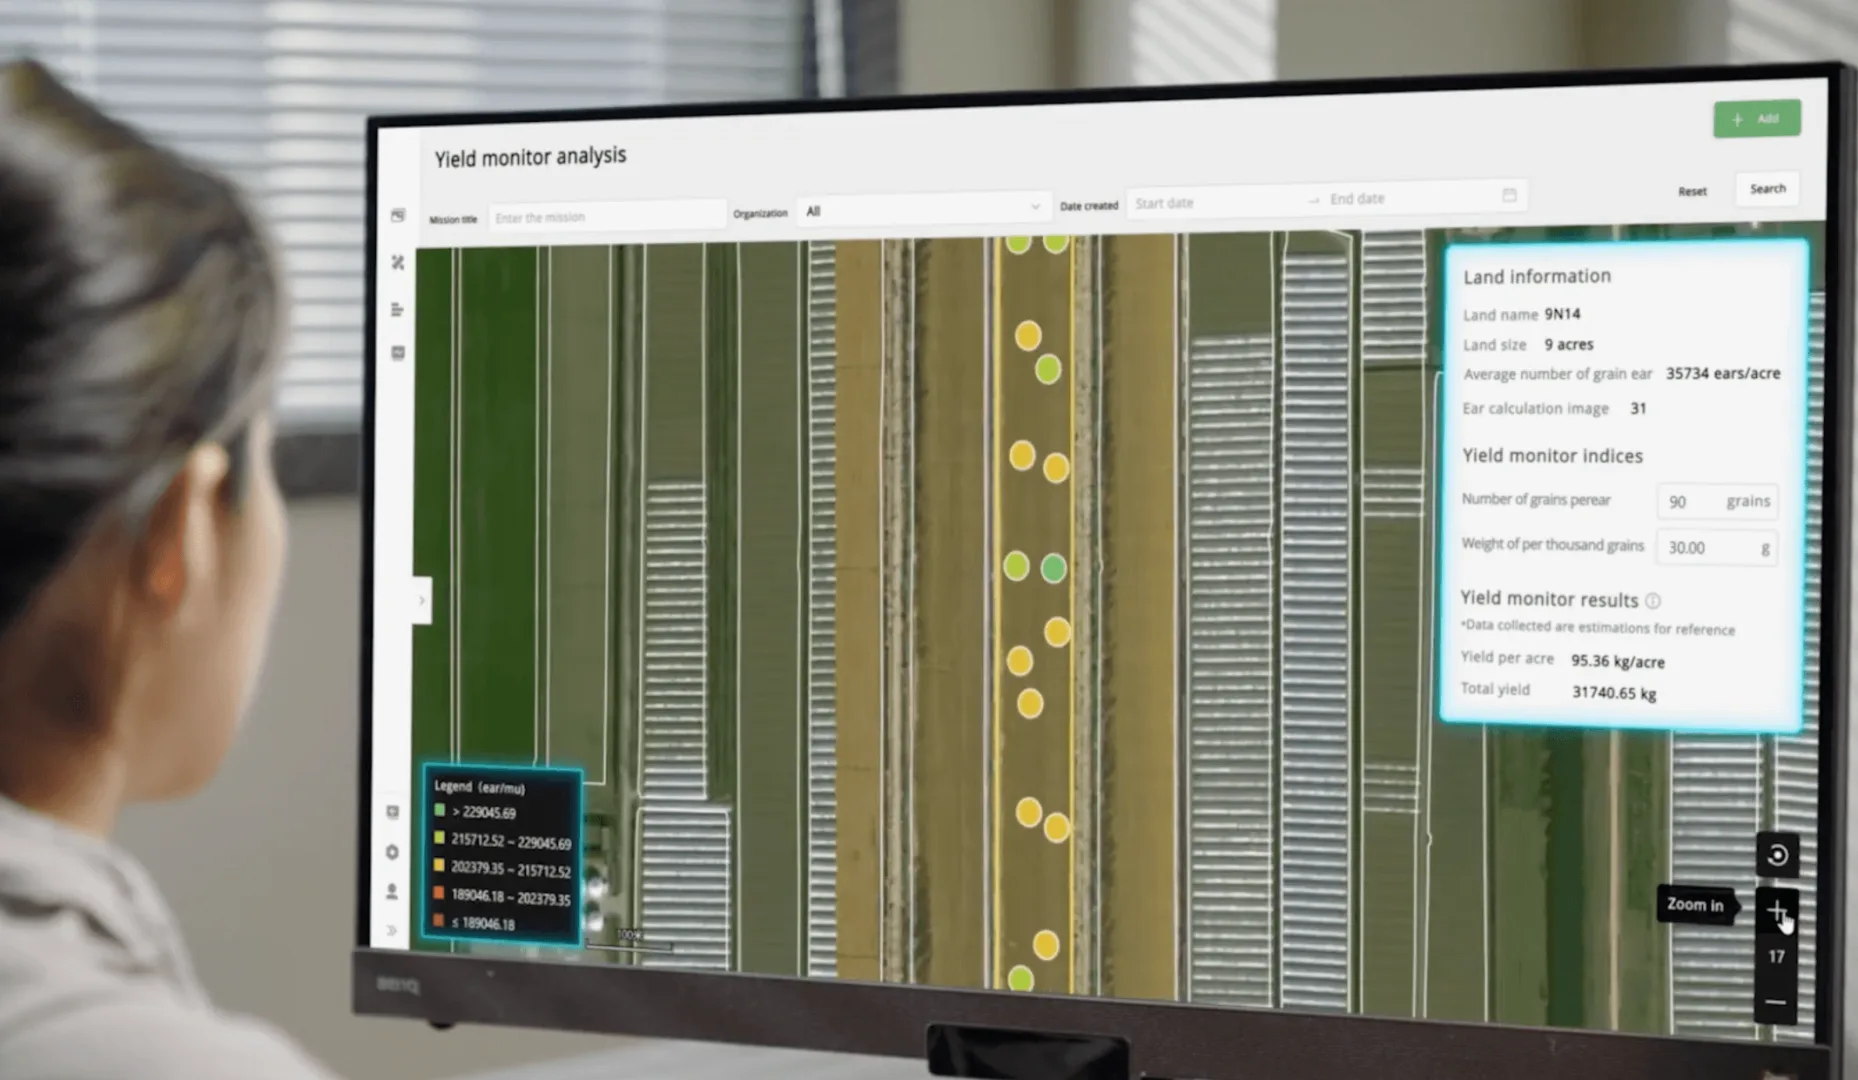
Task: Zoom in the map with plus
Action: click(1777, 910)
